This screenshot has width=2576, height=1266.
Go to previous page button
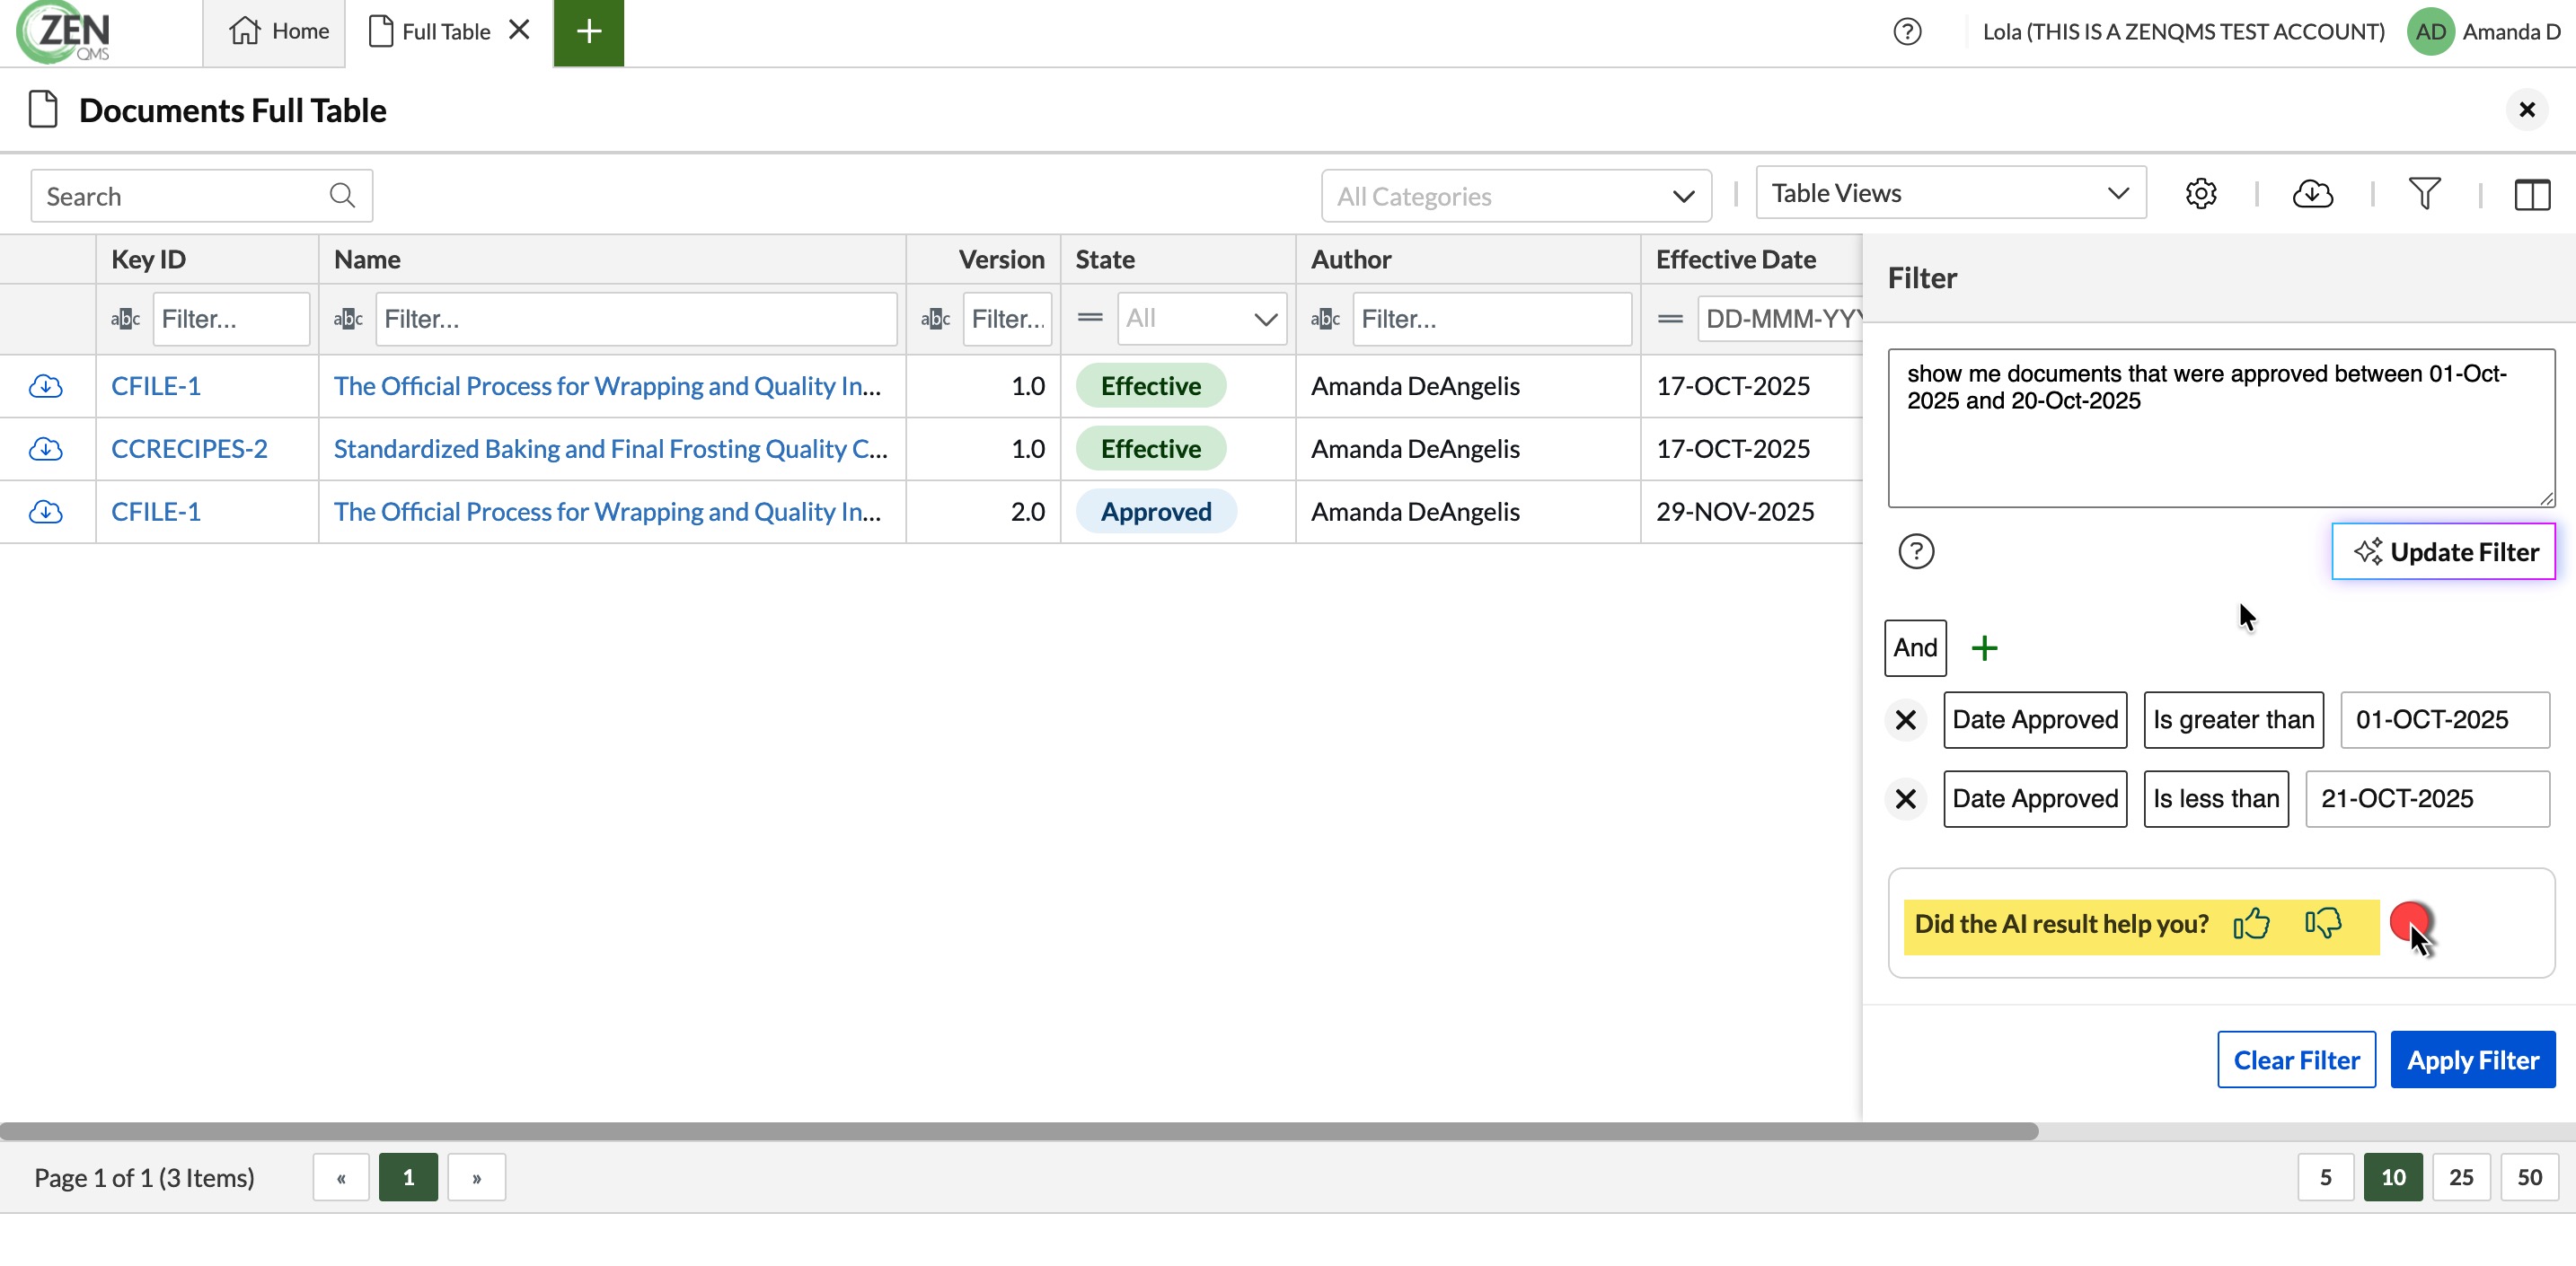point(341,1178)
